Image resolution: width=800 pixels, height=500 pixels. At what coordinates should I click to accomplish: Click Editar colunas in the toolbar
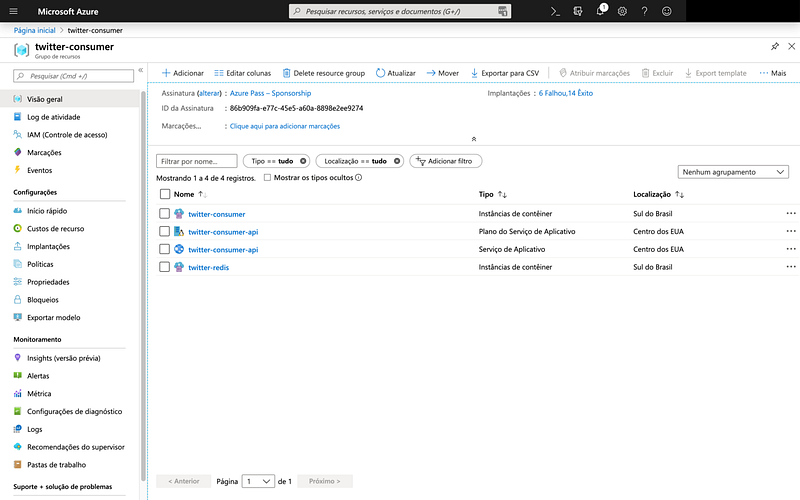[243, 73]
